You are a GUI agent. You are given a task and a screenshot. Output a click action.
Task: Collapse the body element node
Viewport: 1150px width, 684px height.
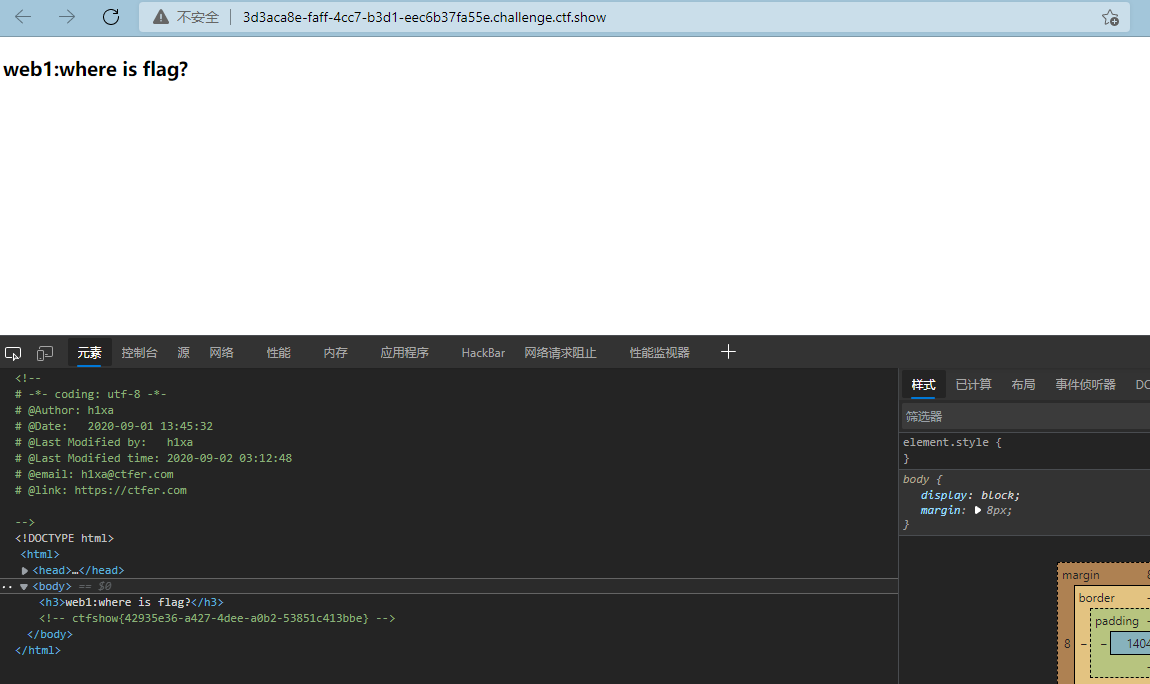click(x=24, y=586)
